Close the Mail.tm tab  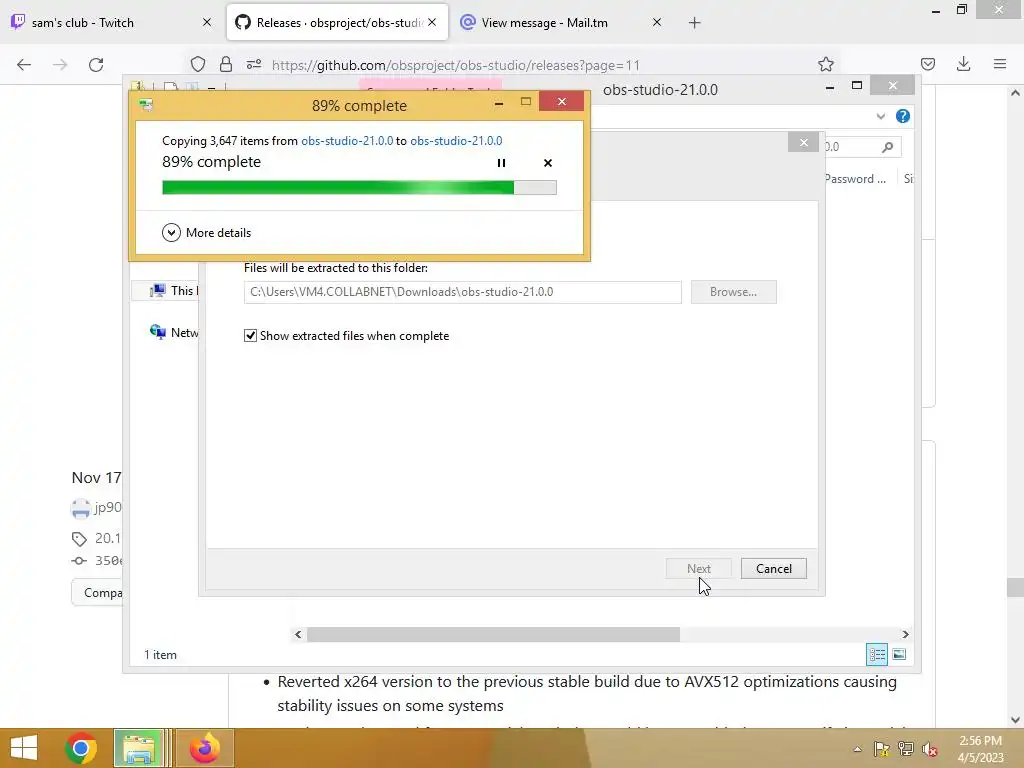coord(657,22)
